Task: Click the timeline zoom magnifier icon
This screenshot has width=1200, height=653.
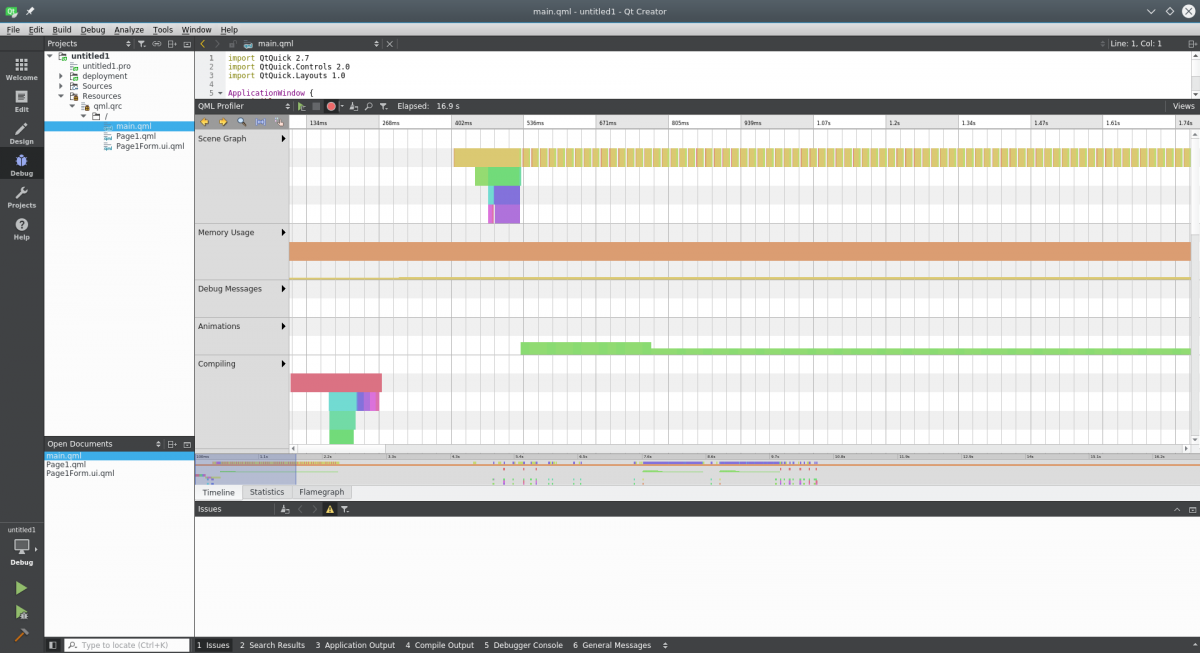Action: (241, 122)
